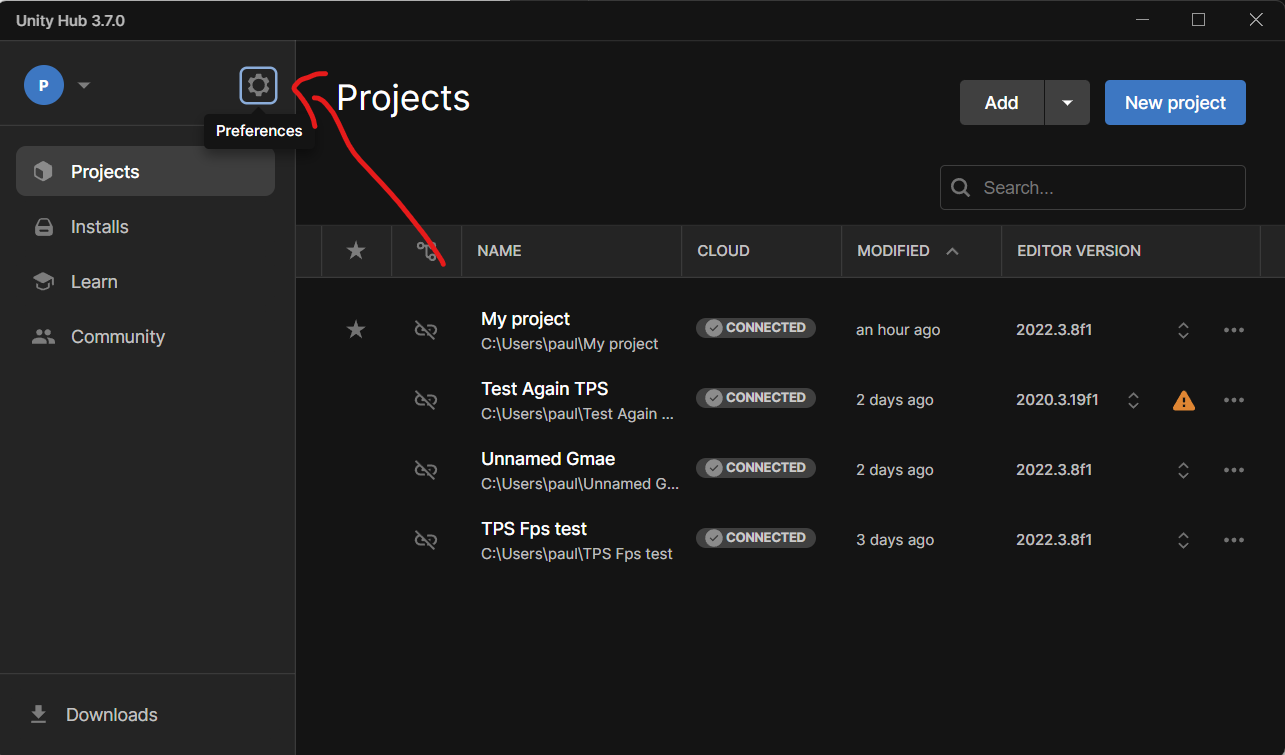Click unlinked icon for Unnamed Gmae
The height and width of the screenshot is (755, 1285).
click(426, 470)
